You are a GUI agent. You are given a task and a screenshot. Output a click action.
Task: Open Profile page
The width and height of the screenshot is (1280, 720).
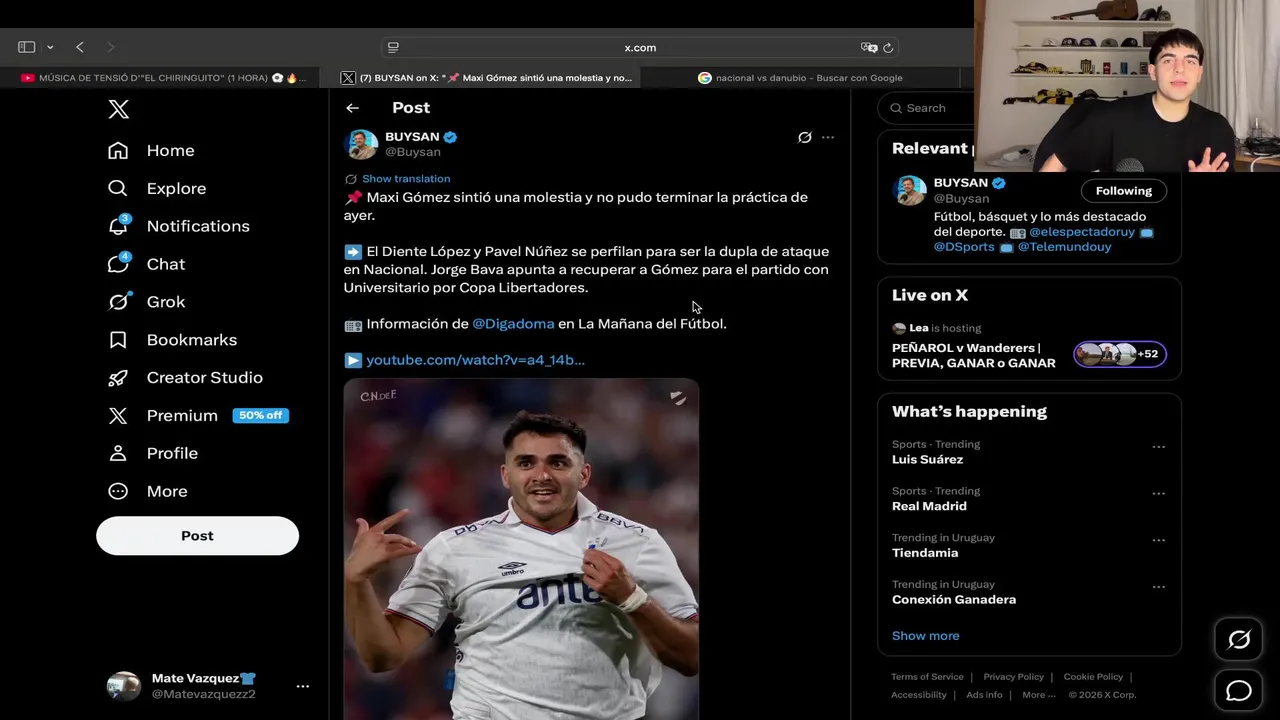(x=152, y=453)
